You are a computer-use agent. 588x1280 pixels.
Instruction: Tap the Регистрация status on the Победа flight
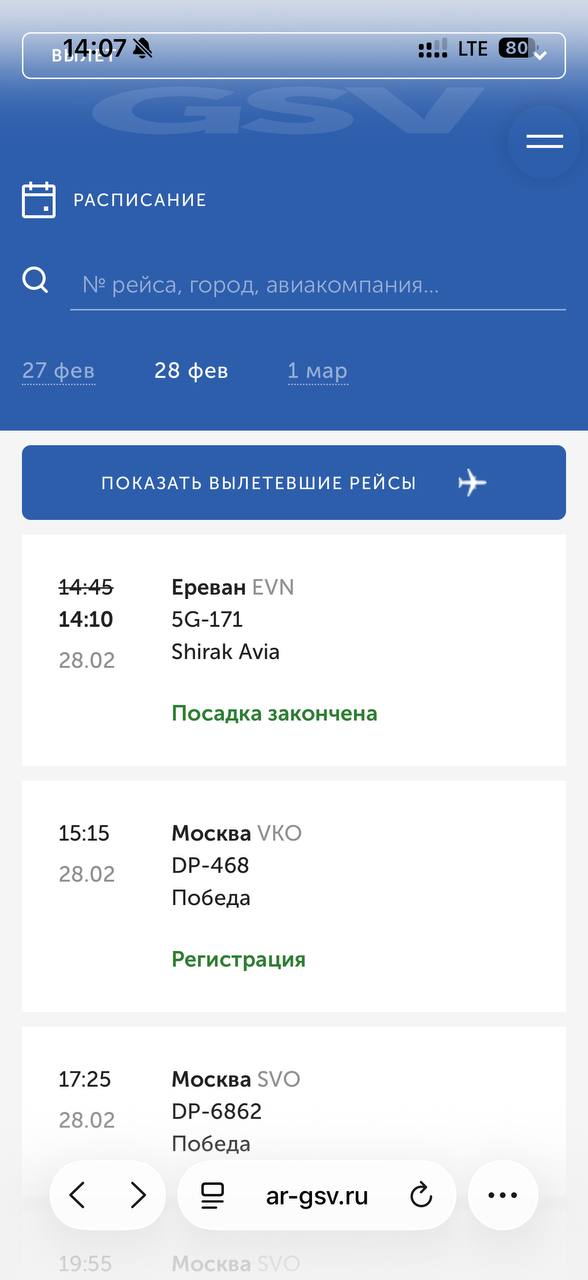click(237, 958)
